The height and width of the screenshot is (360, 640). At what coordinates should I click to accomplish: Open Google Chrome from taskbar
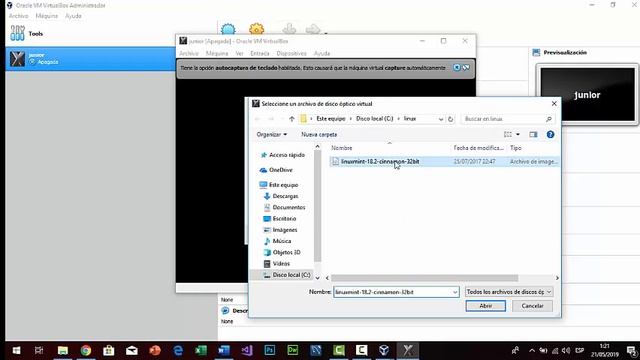86,350
